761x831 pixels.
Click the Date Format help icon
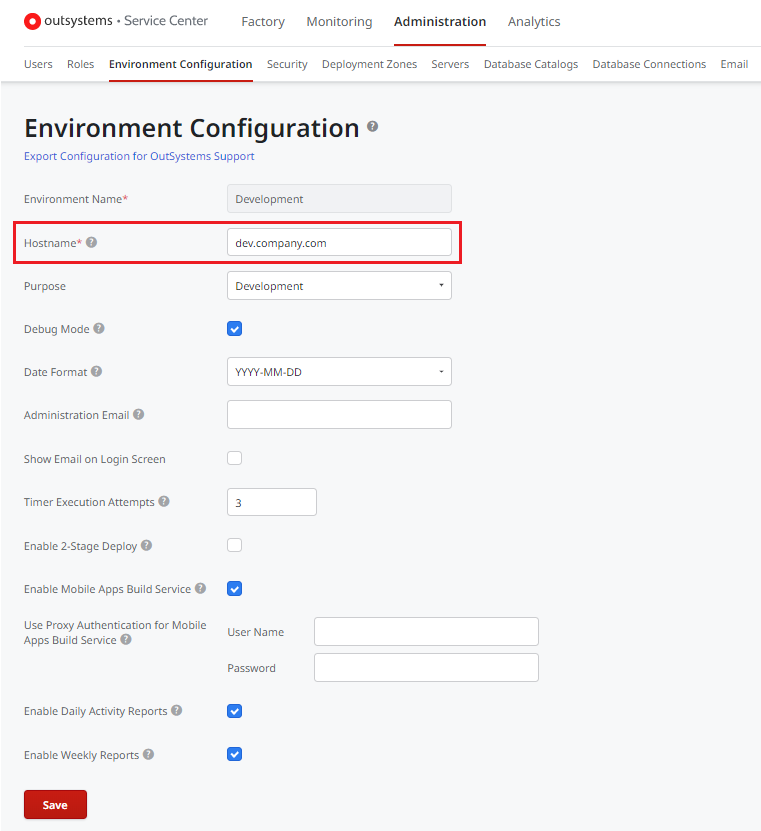pos(97,371)
